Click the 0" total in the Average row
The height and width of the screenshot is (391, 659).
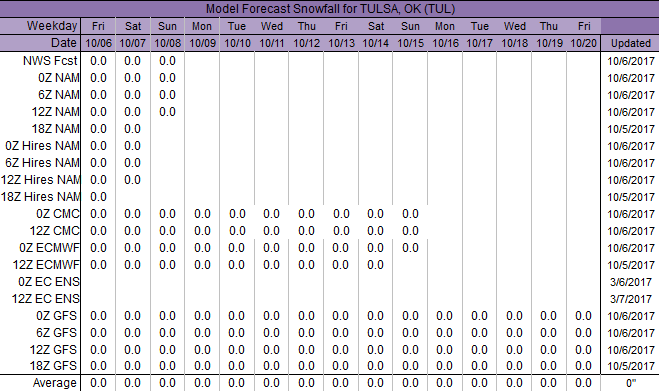[631, 383]
